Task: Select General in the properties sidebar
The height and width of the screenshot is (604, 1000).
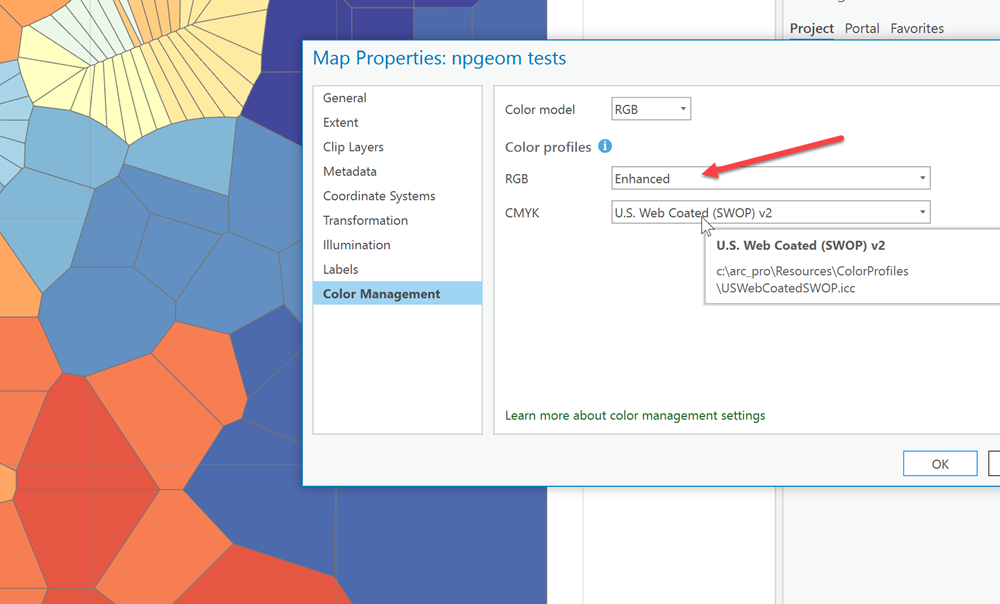Action: (346, 97)
